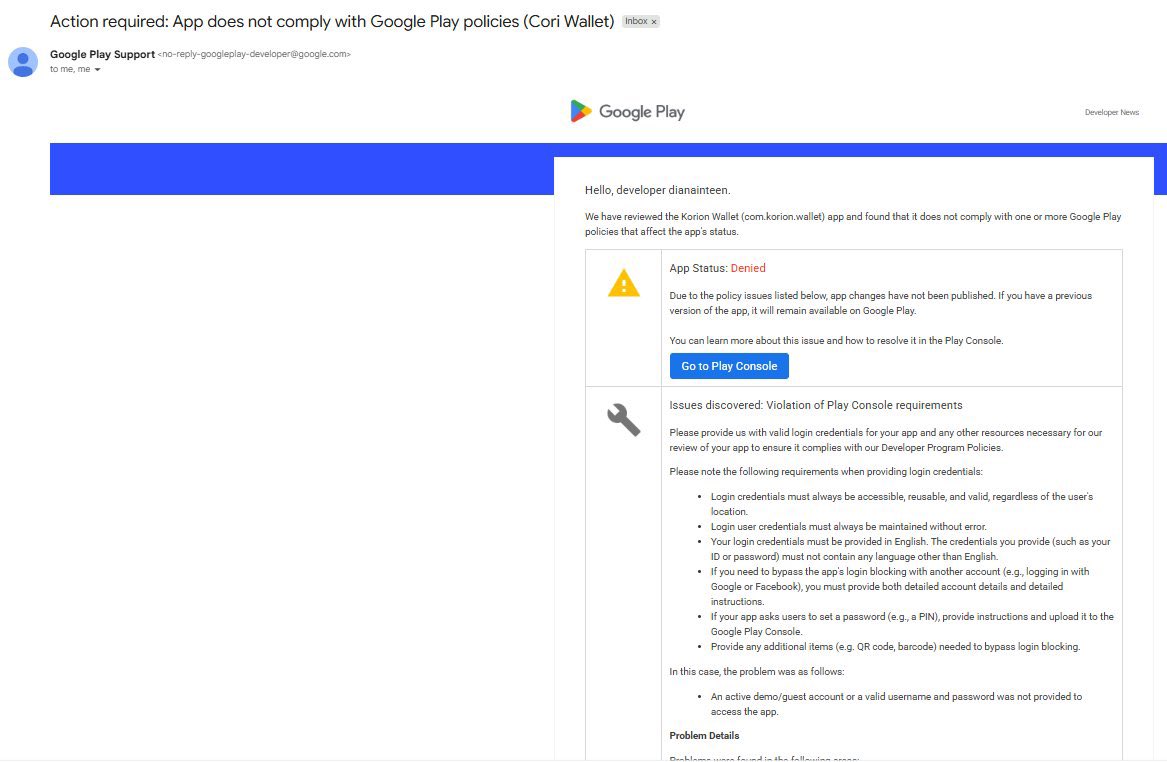
Task: Click the 'In this case, the problem was as follows:' line
Action: pos(756,671)
